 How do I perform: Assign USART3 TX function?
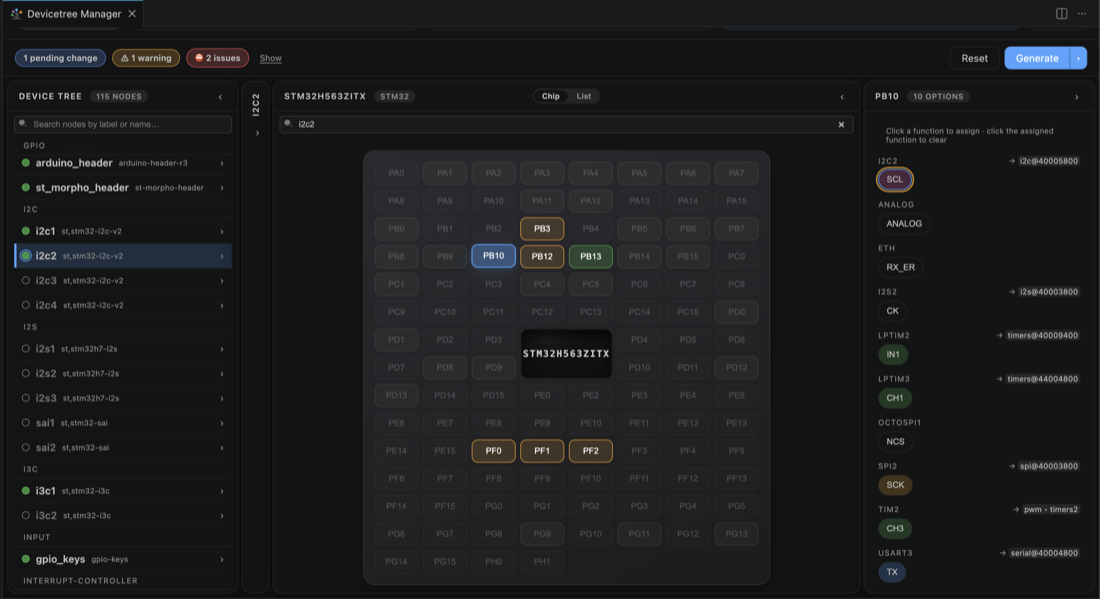(892, 572)
